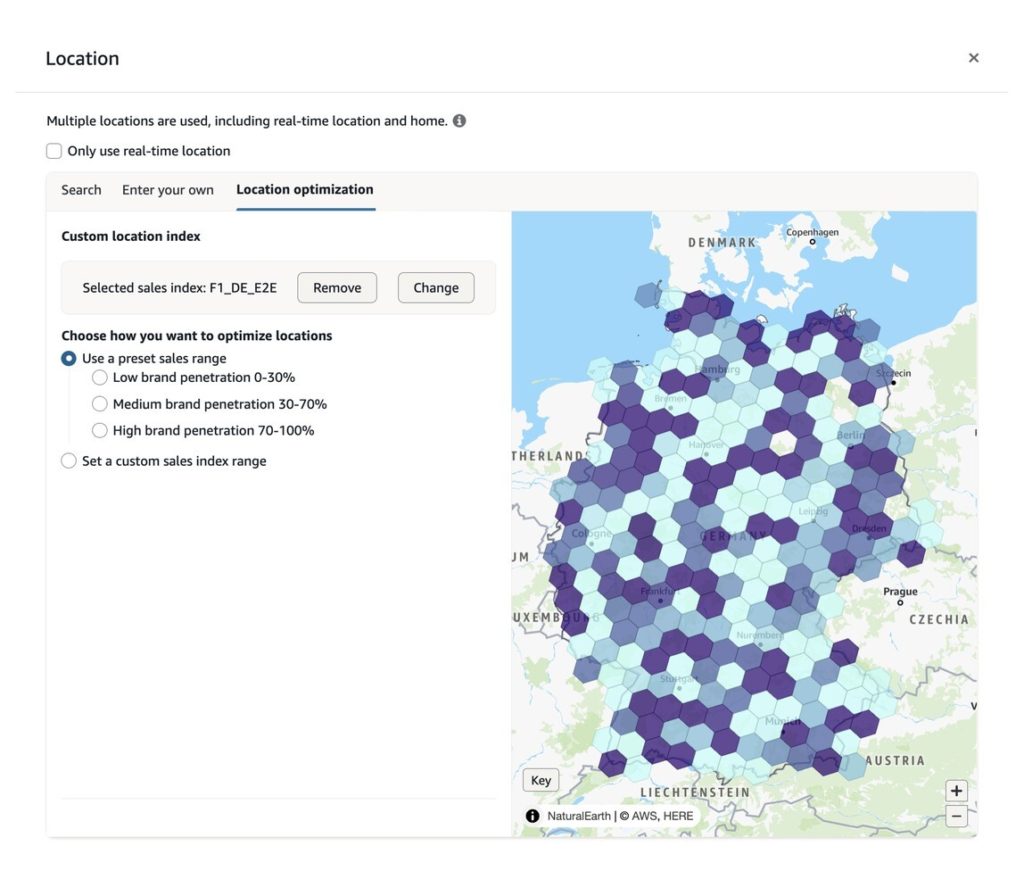Click the AUSTRIA country label

895,761
